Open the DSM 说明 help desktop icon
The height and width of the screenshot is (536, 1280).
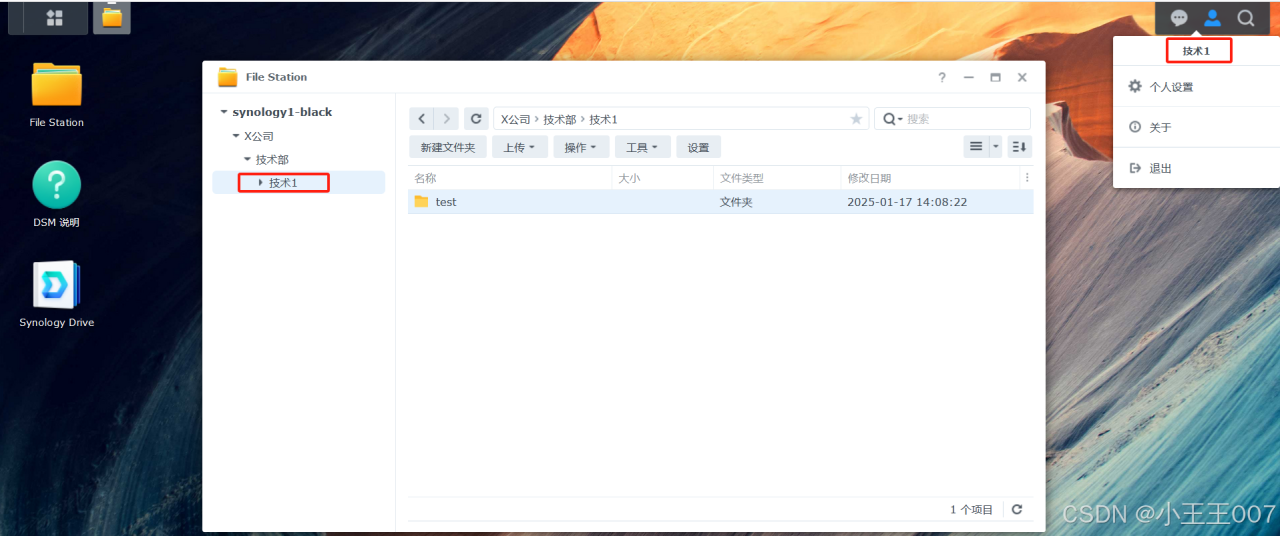pos(56,195)
